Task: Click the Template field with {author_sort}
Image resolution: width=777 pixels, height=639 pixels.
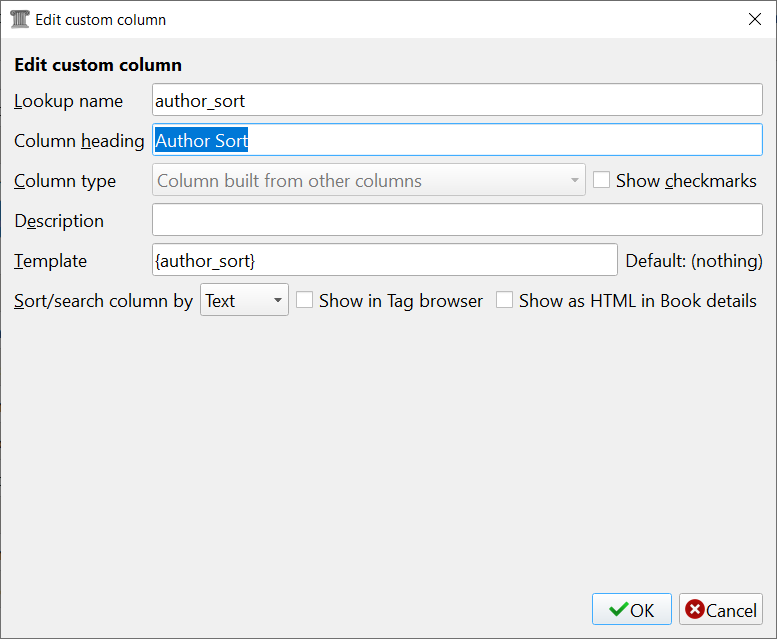Action: coord(384,260)
